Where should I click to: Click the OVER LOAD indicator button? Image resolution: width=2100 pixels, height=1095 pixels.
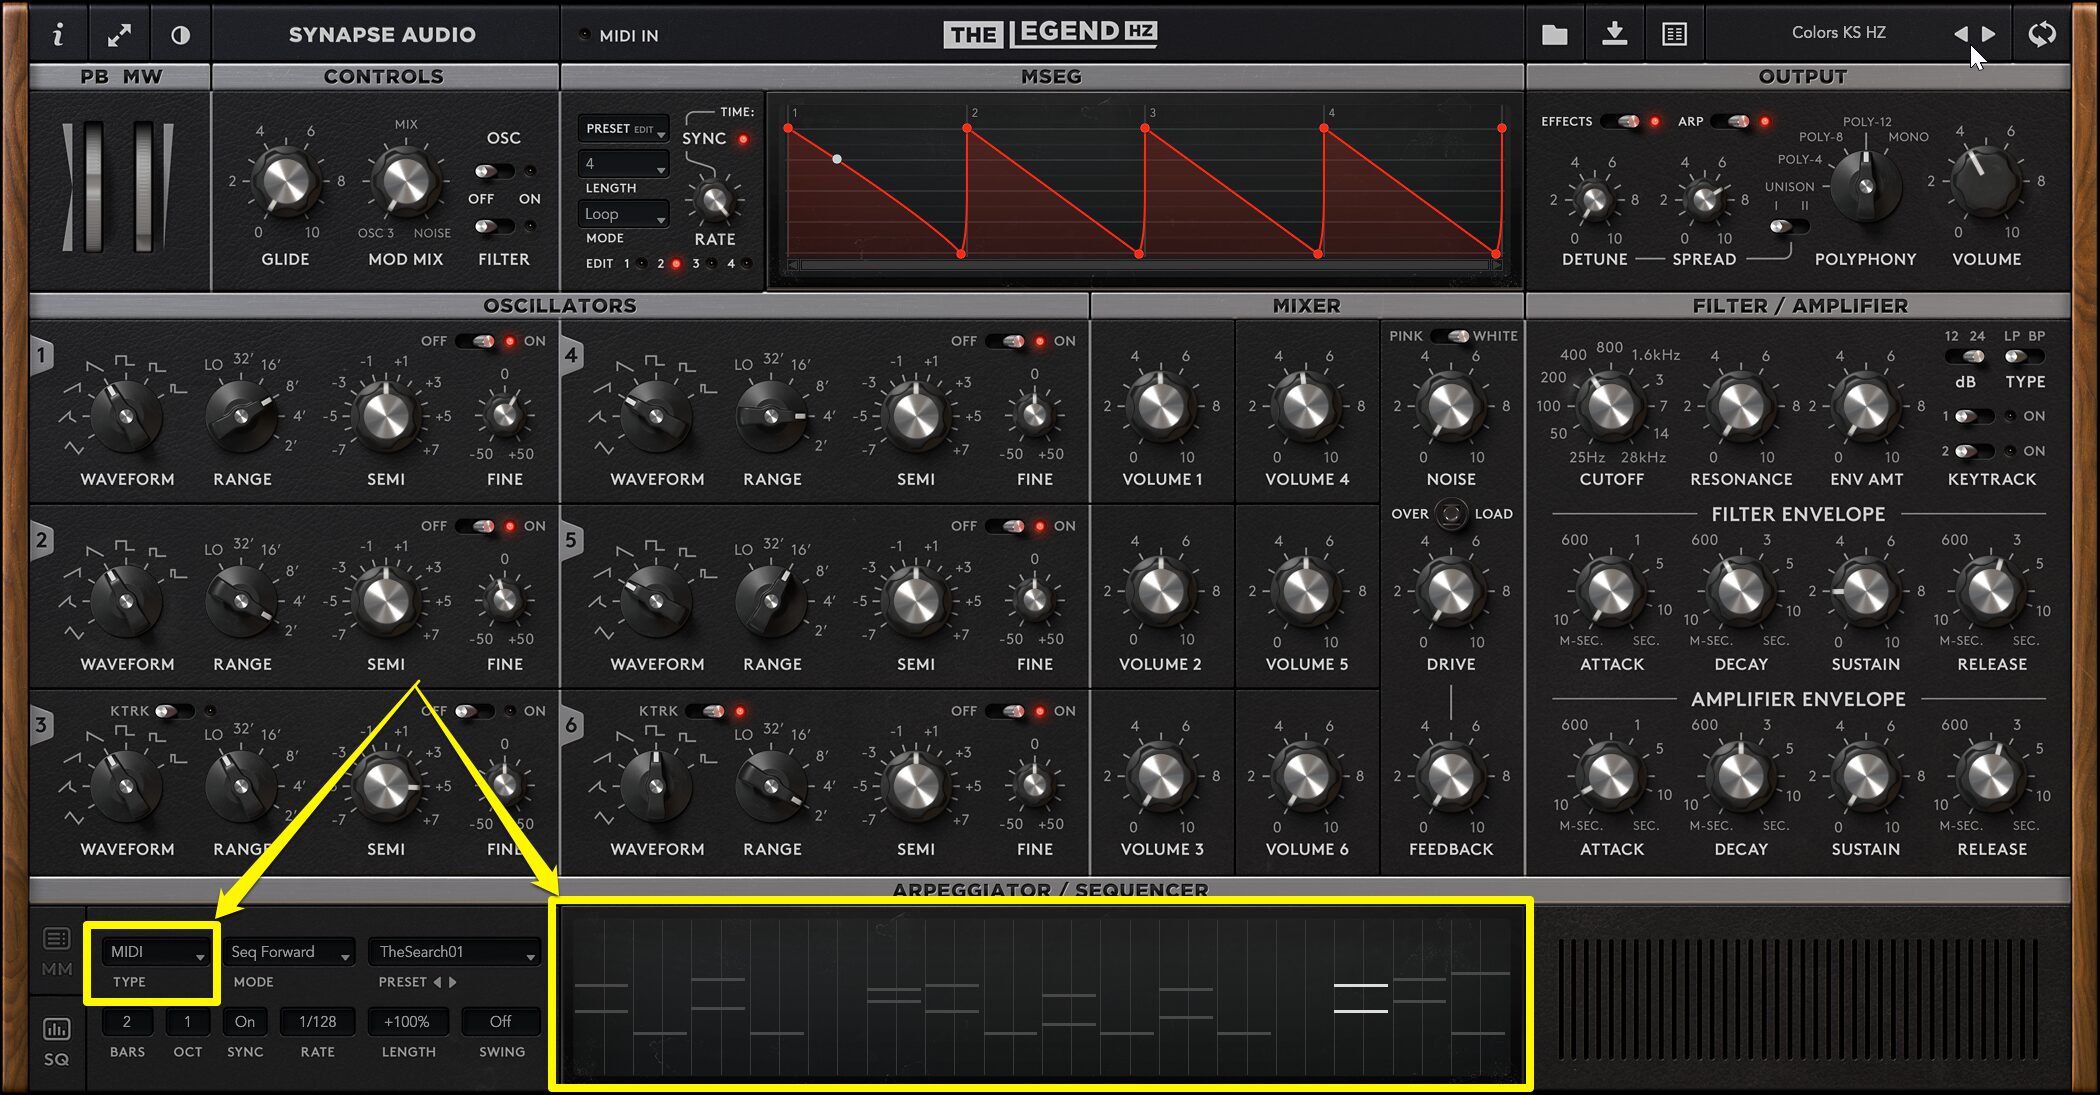1451,514
